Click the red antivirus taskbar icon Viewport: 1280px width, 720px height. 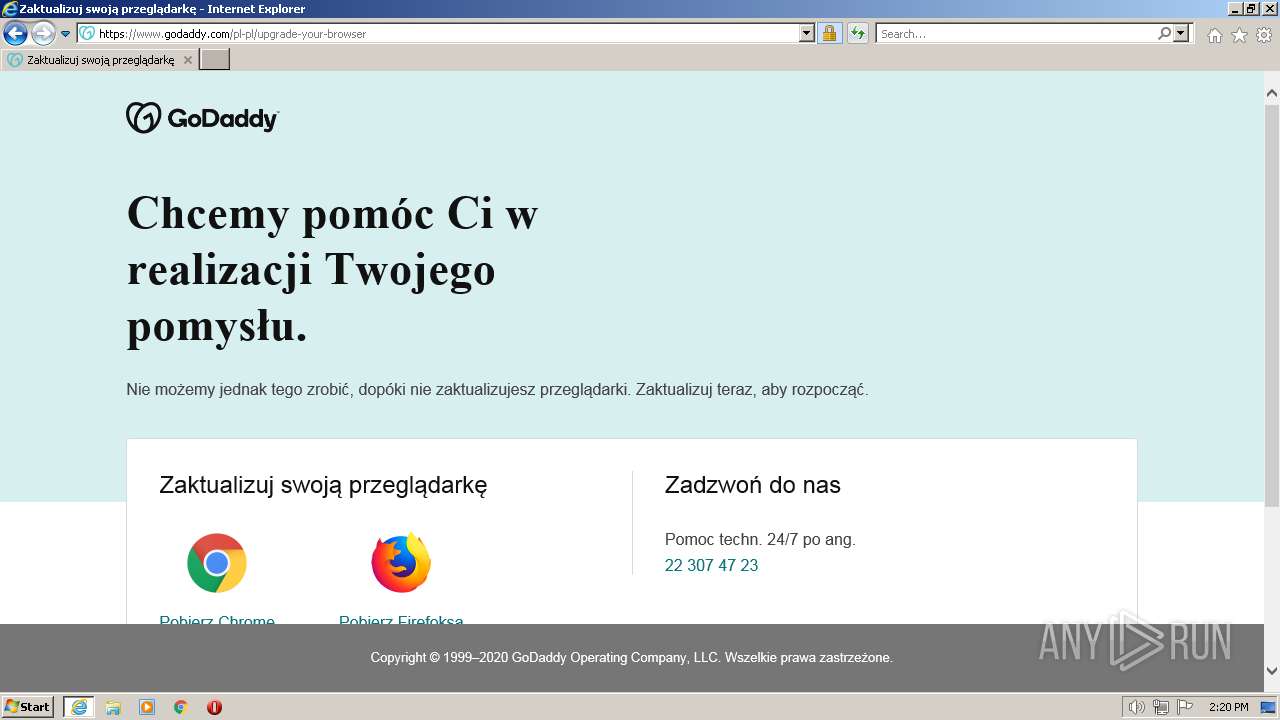214,707
